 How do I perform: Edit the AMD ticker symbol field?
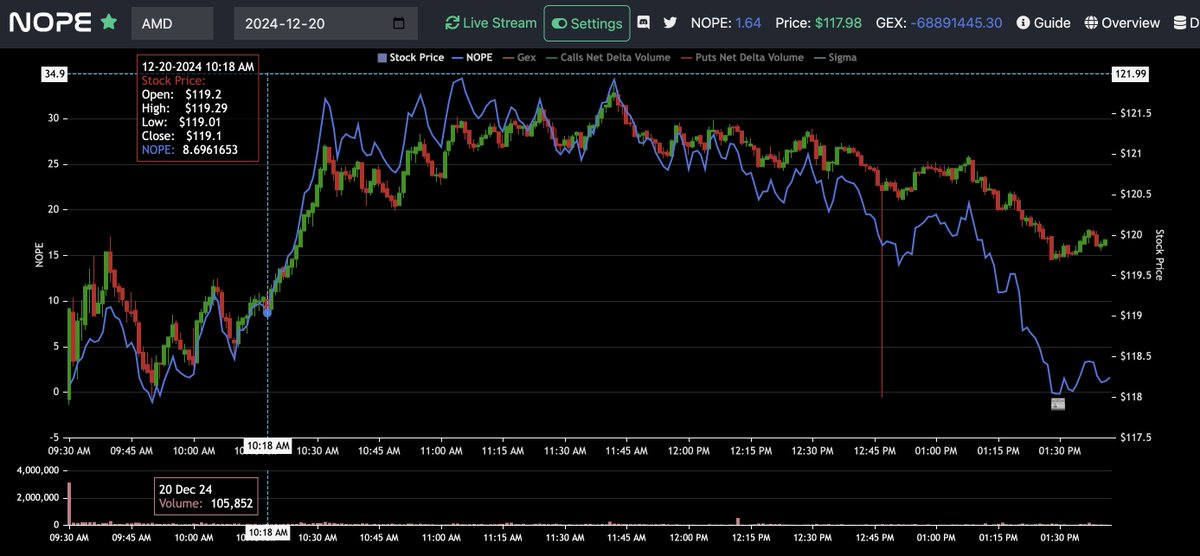click(x=172, y=23)
